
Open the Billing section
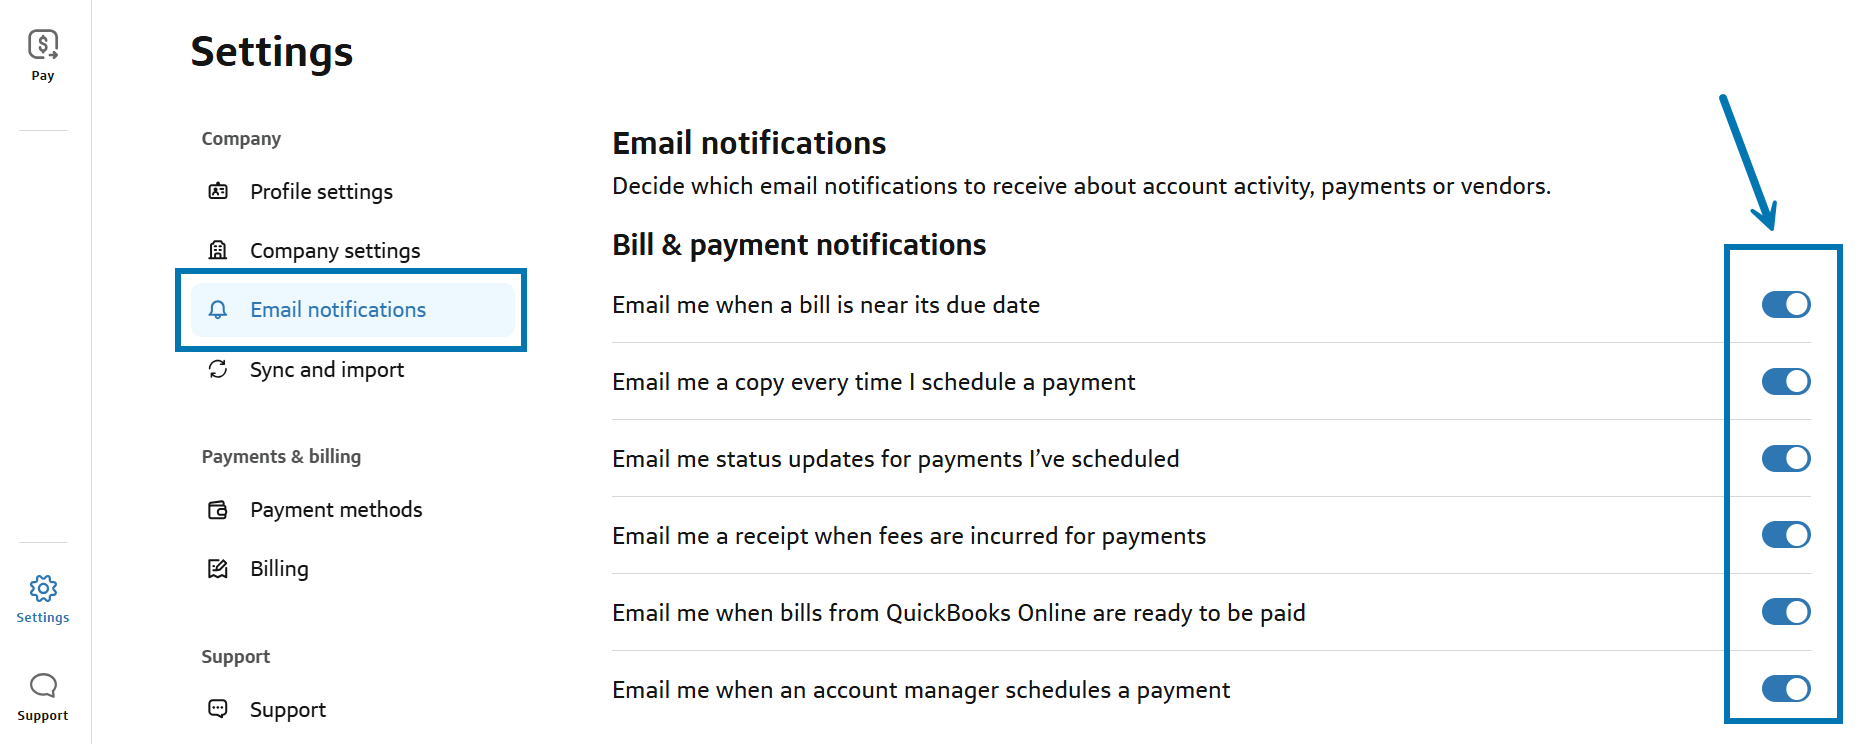click(x=279, y=569)
